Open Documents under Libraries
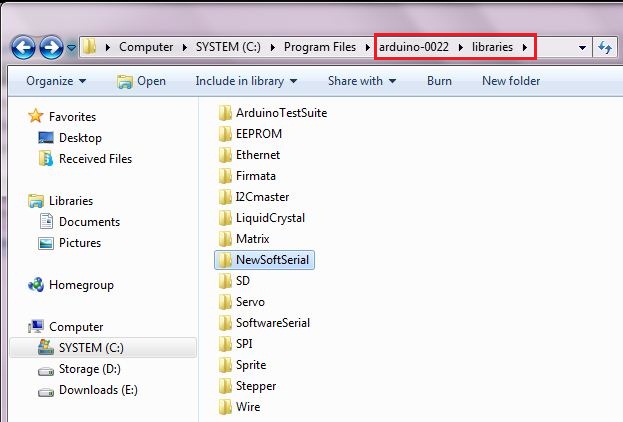This screenshot has height=422, width=623. pyautogui.click(x=89, y=222)
